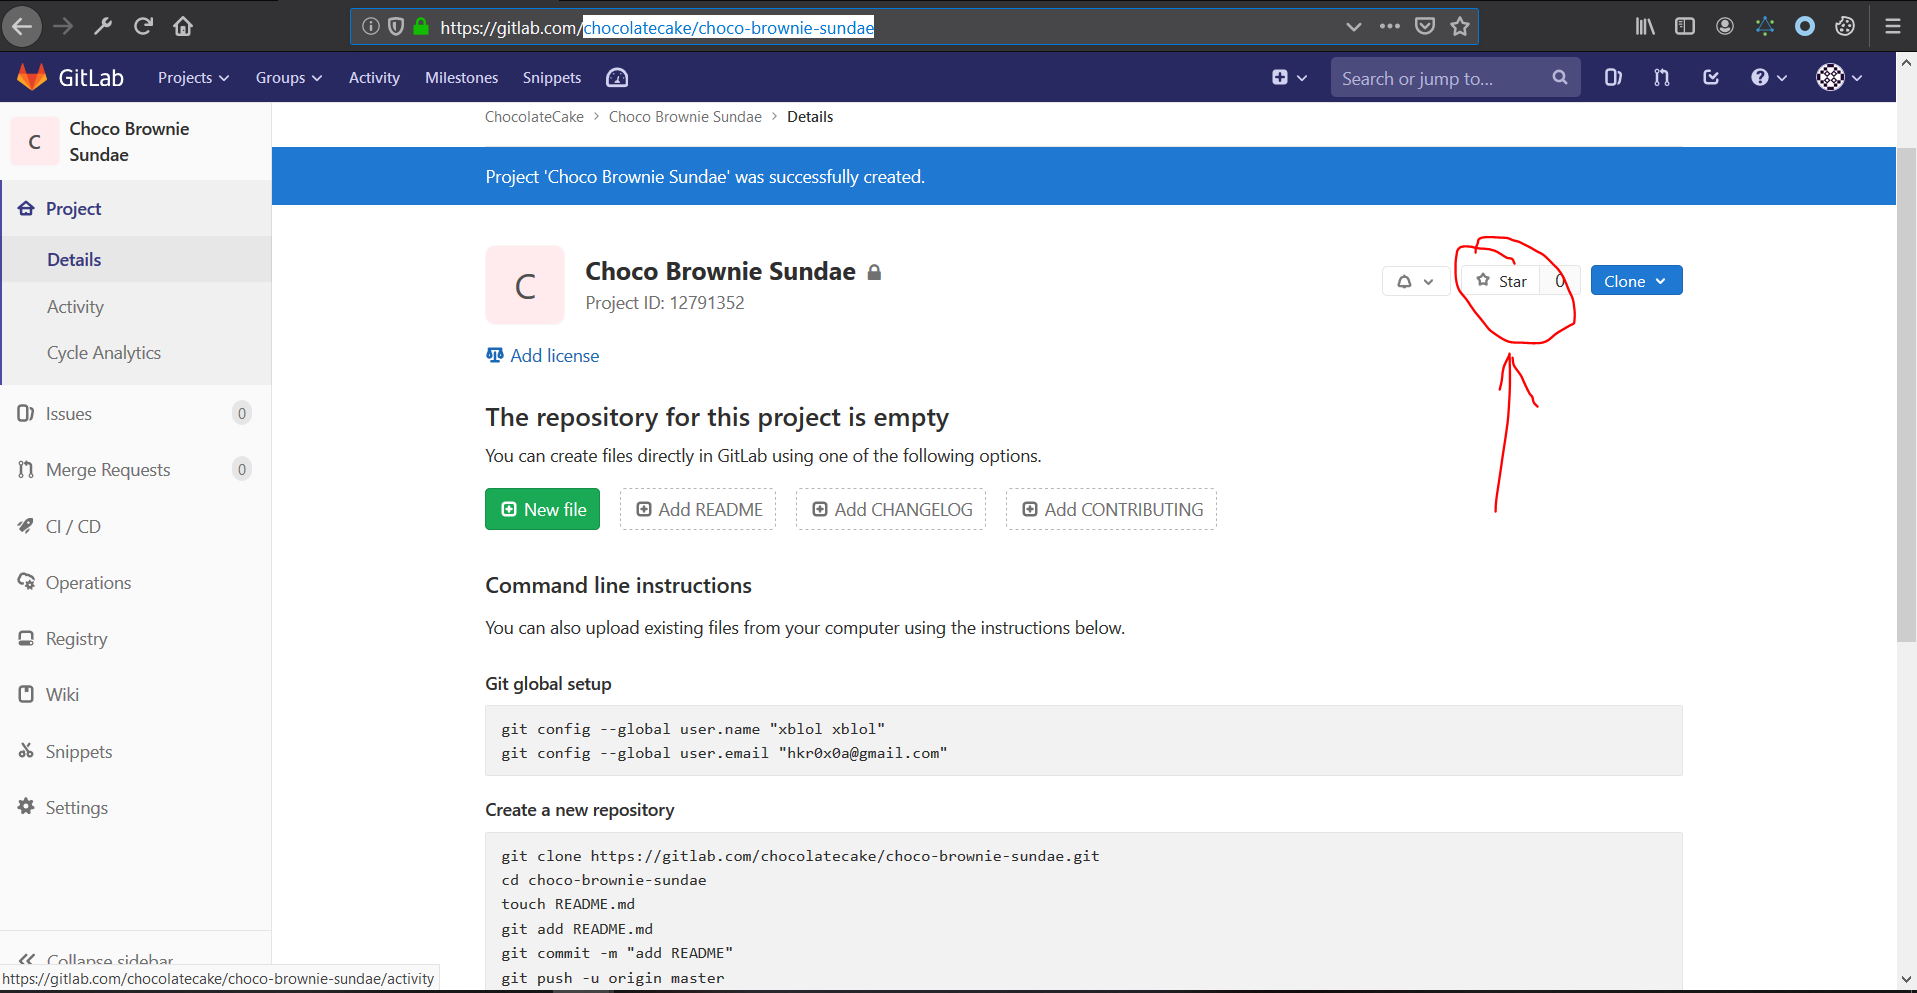Viewport: 1917px width, 993px height.
Task: Focus the Search or jump to field
Action: (1440, 78)
